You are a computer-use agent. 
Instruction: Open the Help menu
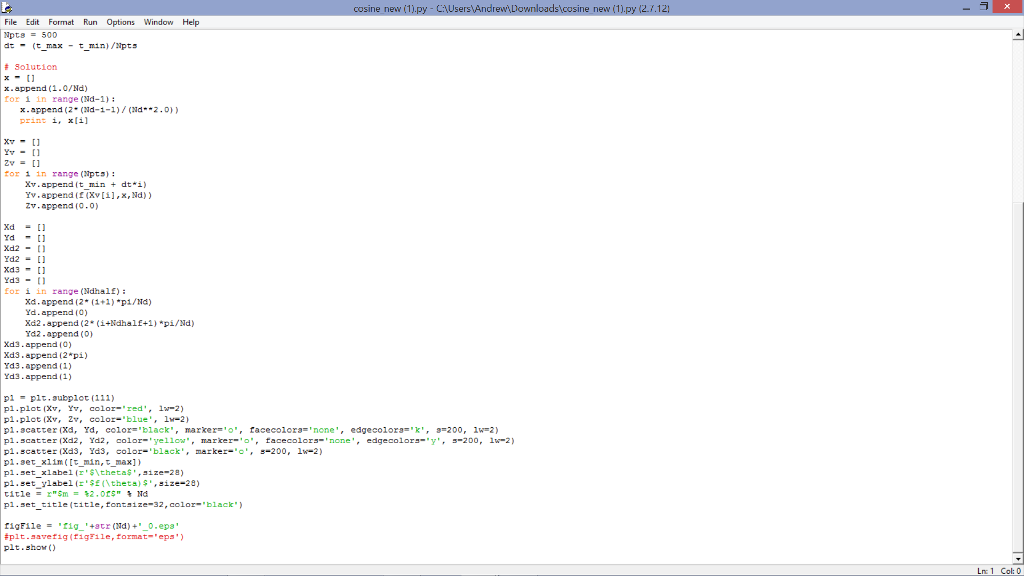[188, 21]
